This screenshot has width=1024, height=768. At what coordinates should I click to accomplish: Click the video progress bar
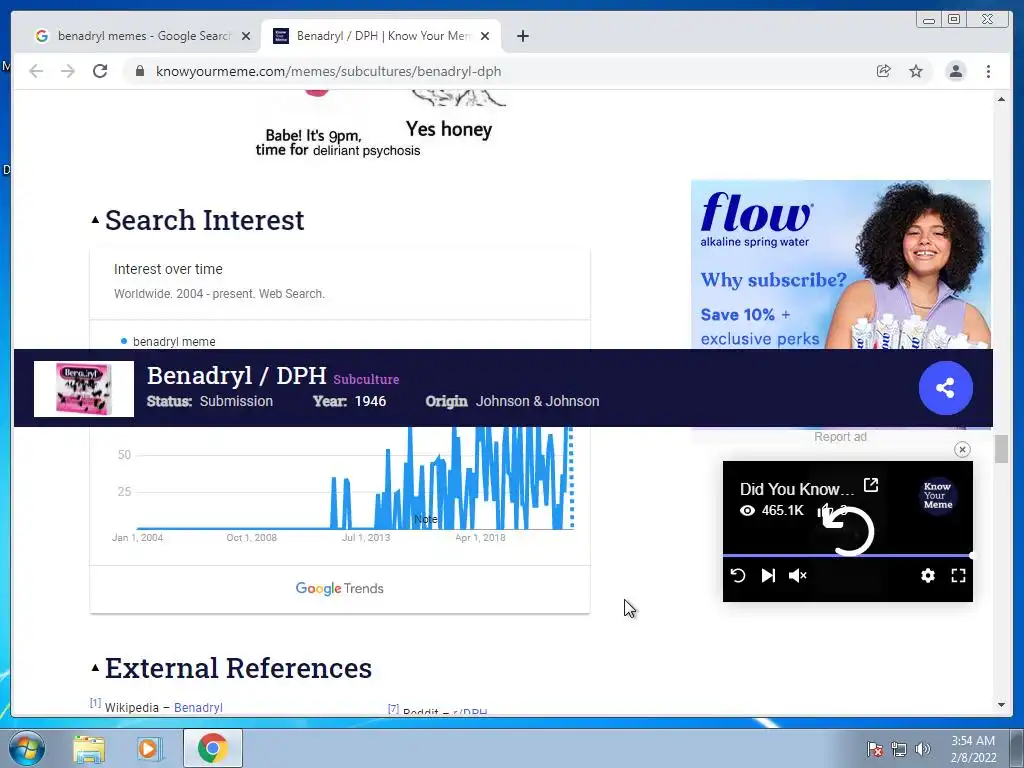click(848, 555)
